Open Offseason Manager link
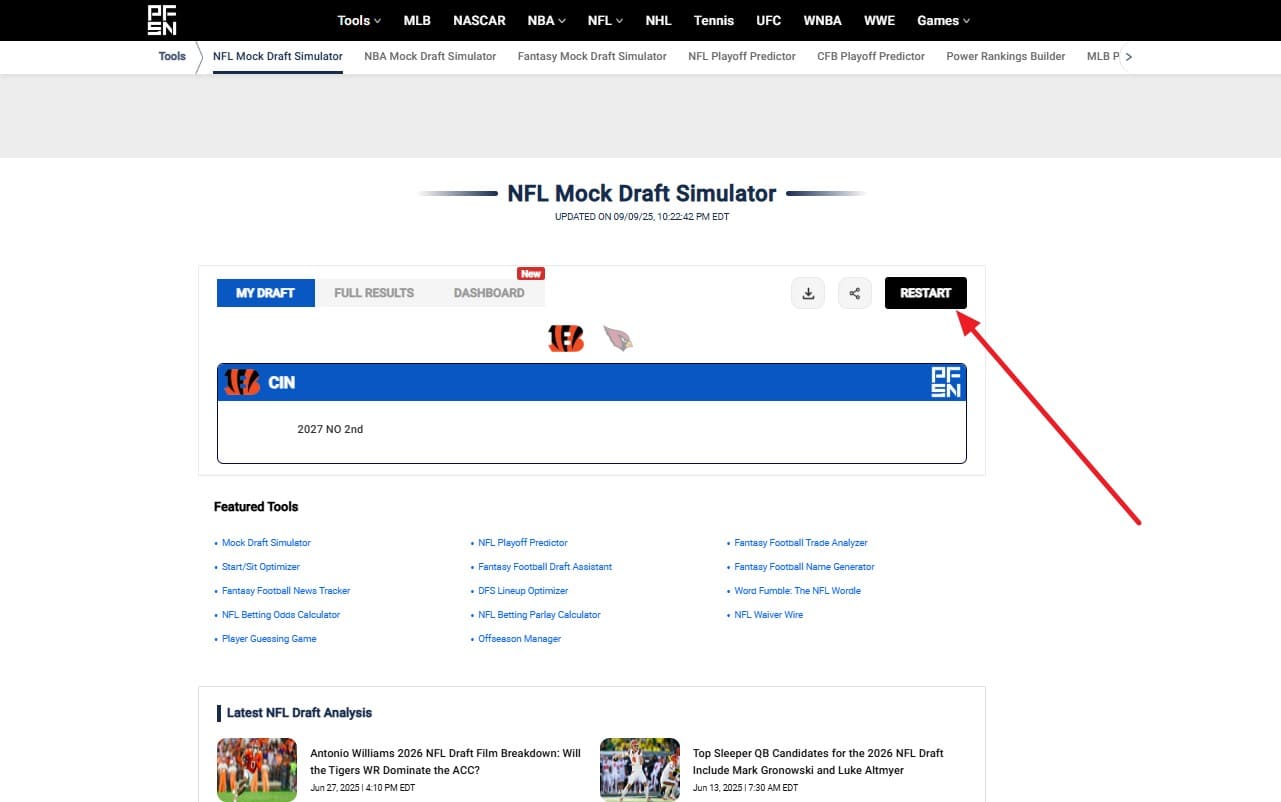Viewport: 1281px width, 802px height. click(x=520, y=639)
